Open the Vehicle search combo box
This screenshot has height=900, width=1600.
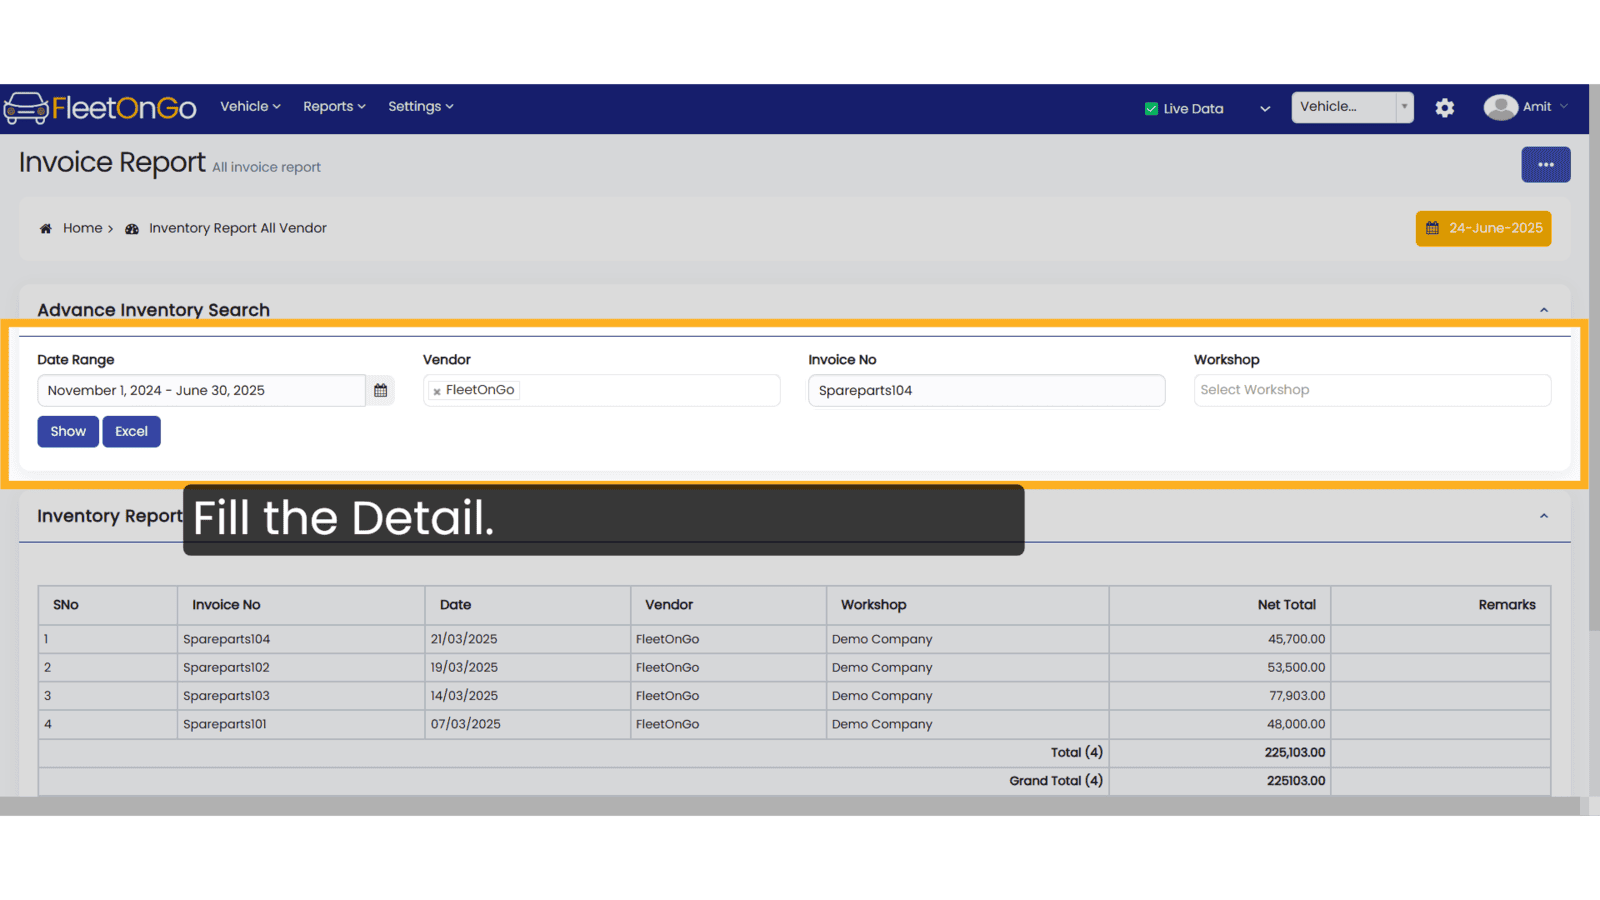[x=1352, y=107]
